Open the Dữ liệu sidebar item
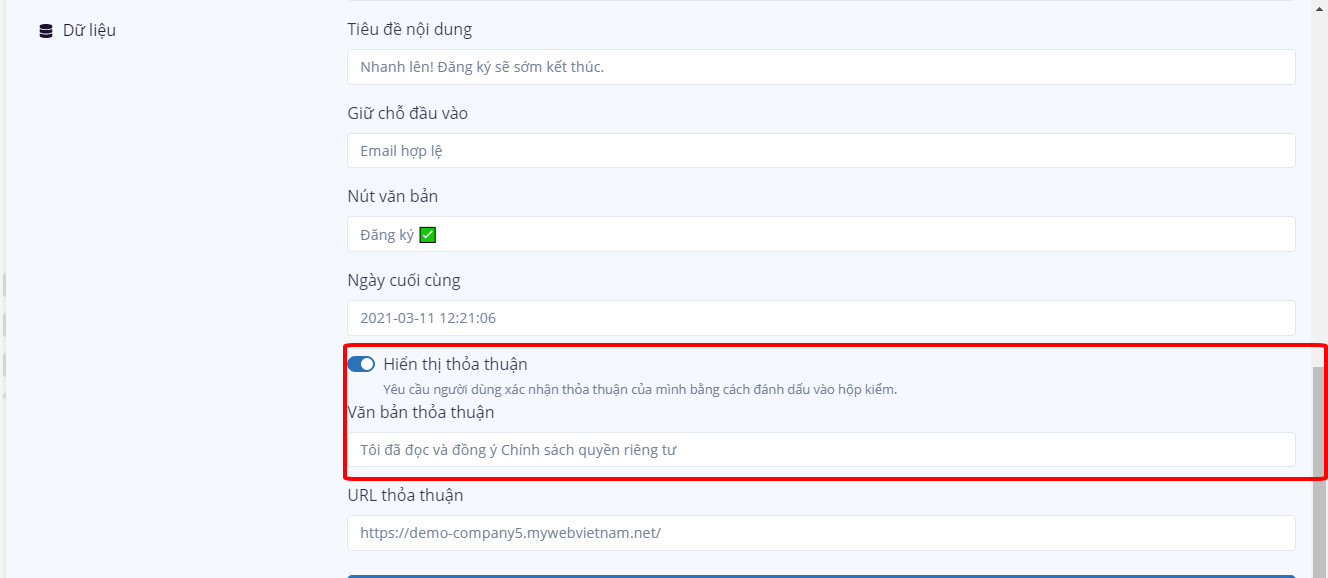This screenshot has width=1328, height=578. click(78, 31)
